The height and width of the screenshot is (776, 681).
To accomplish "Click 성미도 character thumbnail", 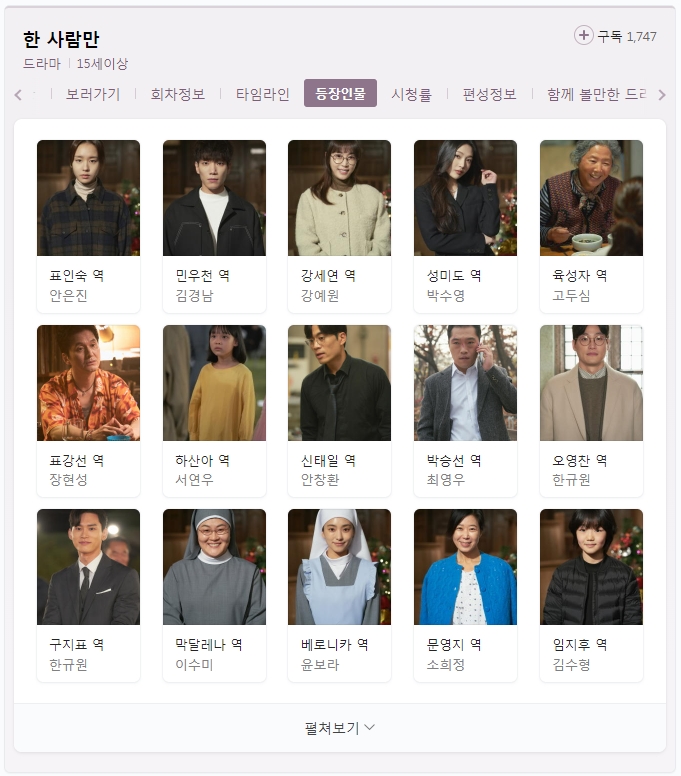I will pyautogui.click(x=465, y=198).
